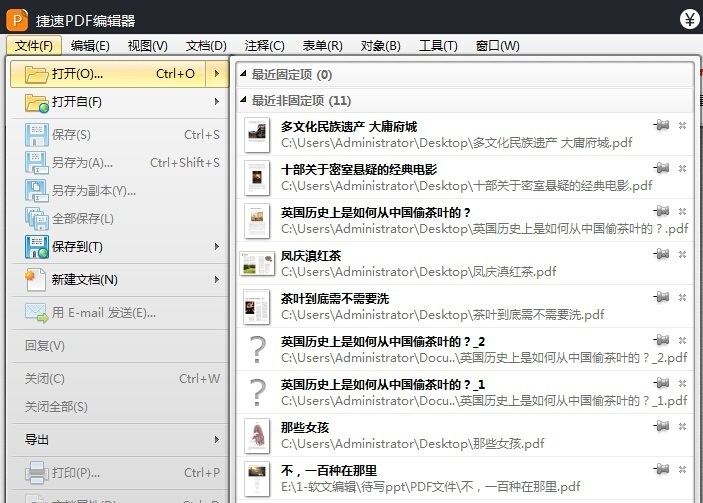Open the 十部关于密室悬疑的经典电影 document thumbnail
Image resolution: width=703 pixels, height=503 pixels.
(257, 178)
